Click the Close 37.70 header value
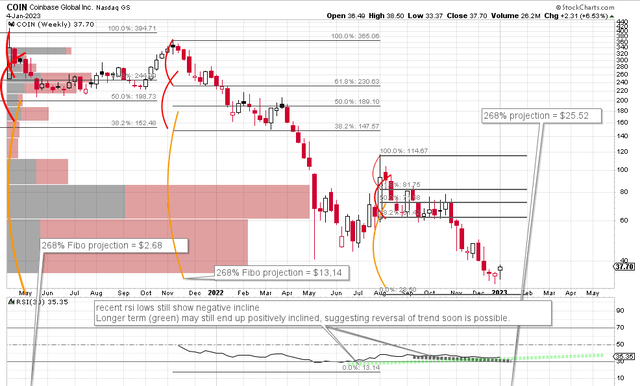This screenshot has width=640, height=386. pos(467,16)
